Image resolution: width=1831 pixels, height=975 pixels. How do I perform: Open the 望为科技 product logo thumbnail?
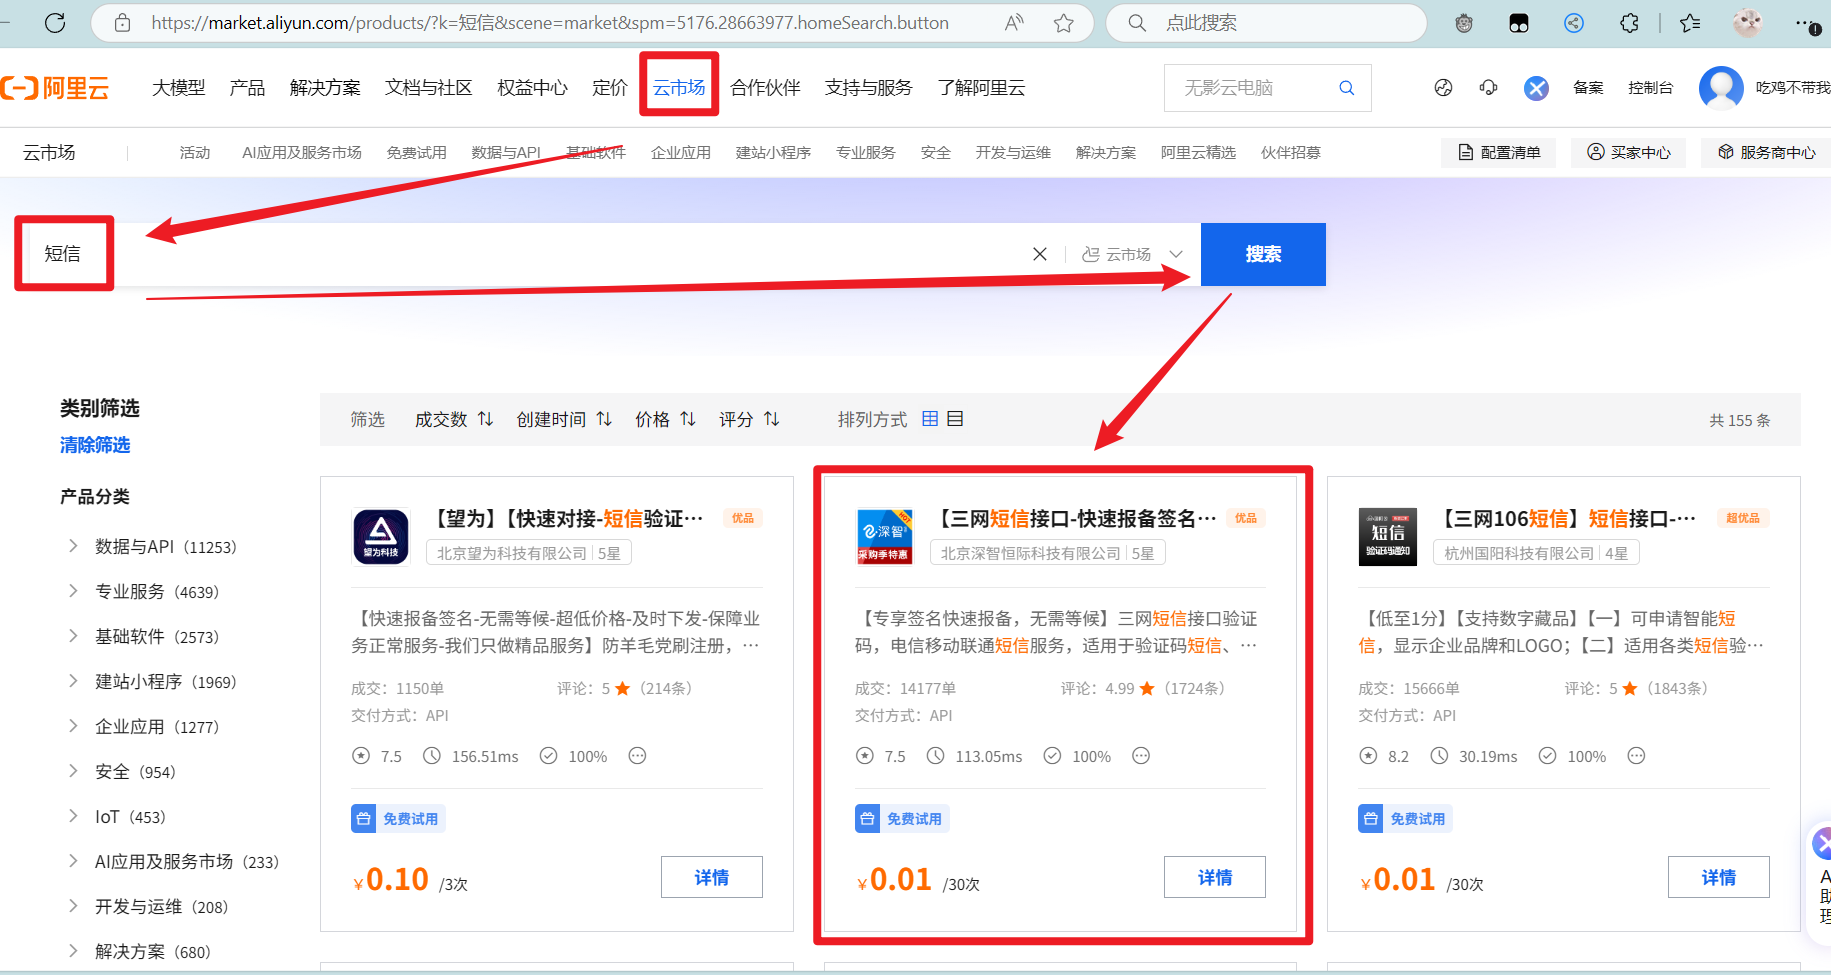coord(381,537)
